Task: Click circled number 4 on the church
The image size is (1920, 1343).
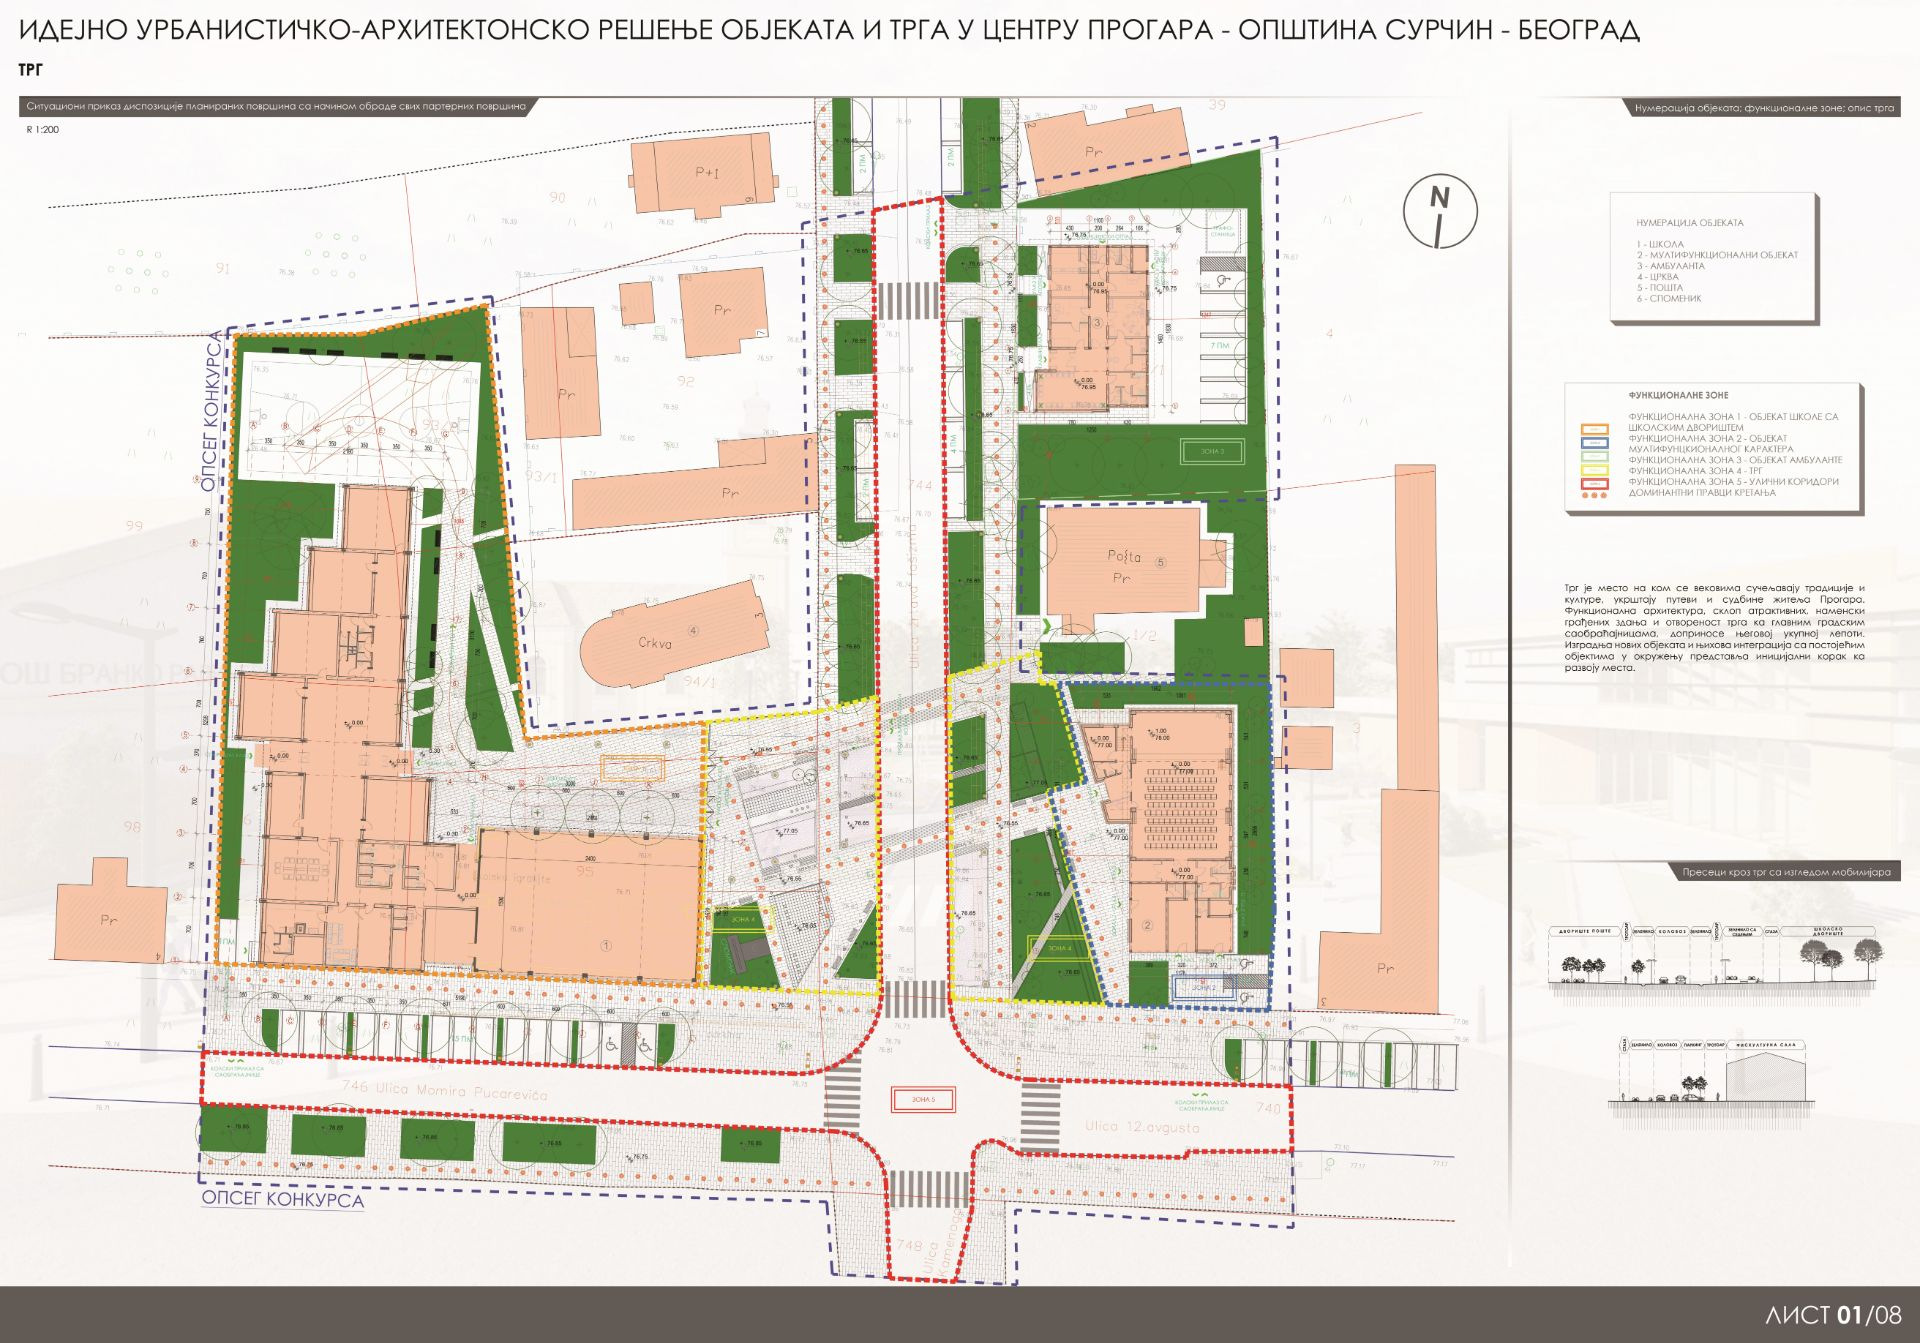Action: [x=693, y=631]
